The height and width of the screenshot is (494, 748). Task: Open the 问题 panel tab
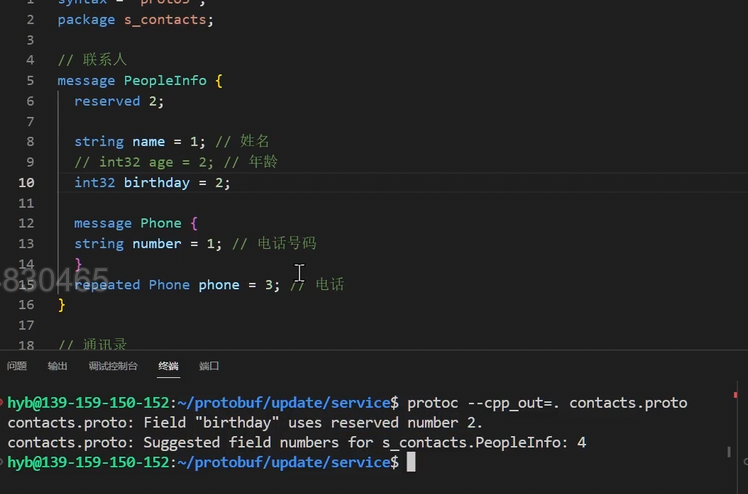[17, 366]
